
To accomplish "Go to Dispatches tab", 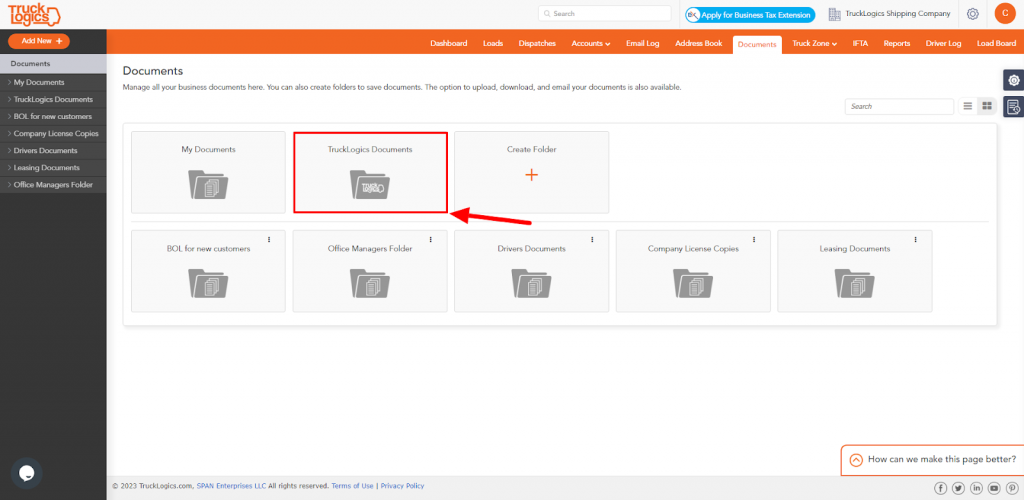I will pos(537,44).
